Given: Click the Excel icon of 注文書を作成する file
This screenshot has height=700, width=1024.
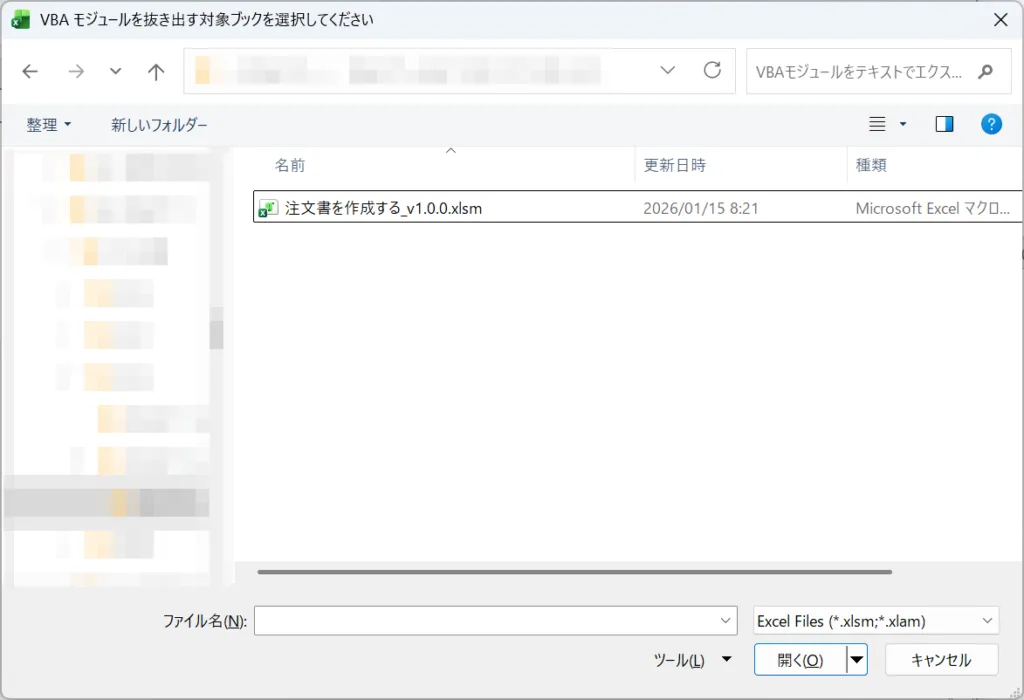Looking at the screenshot, I should (268, 208).
